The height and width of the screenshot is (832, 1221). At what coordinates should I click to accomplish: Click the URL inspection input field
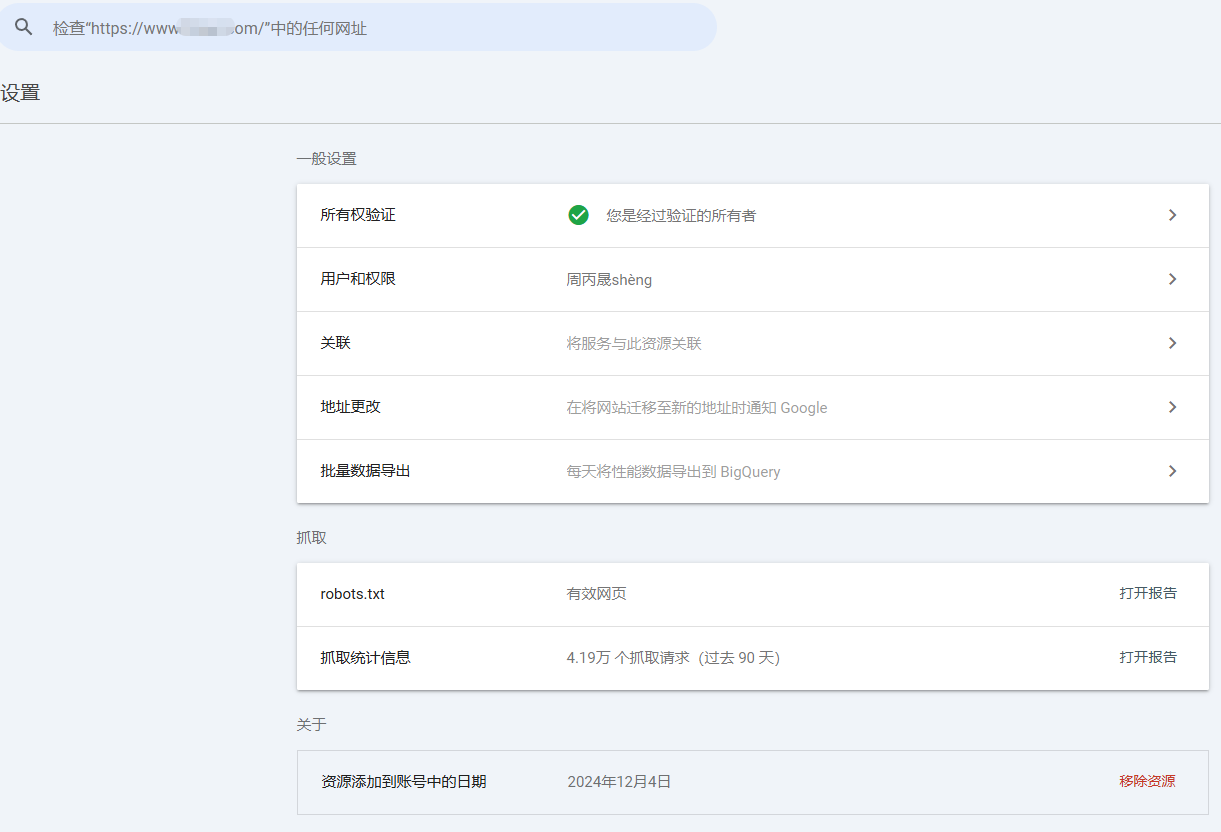click(x=400, y=27)
